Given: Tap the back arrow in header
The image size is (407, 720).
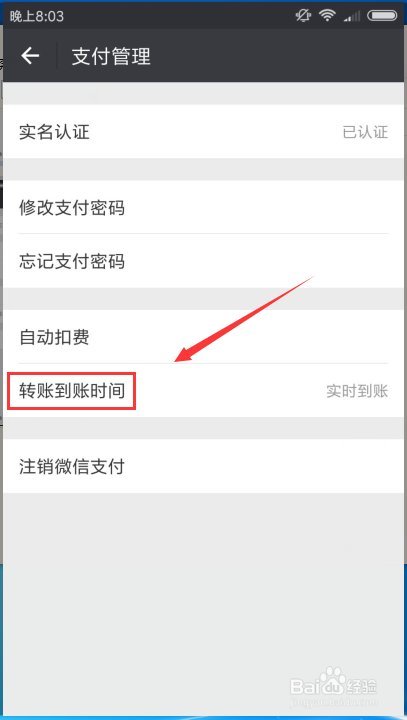Looking at the screenshot, I should (30, 56).
